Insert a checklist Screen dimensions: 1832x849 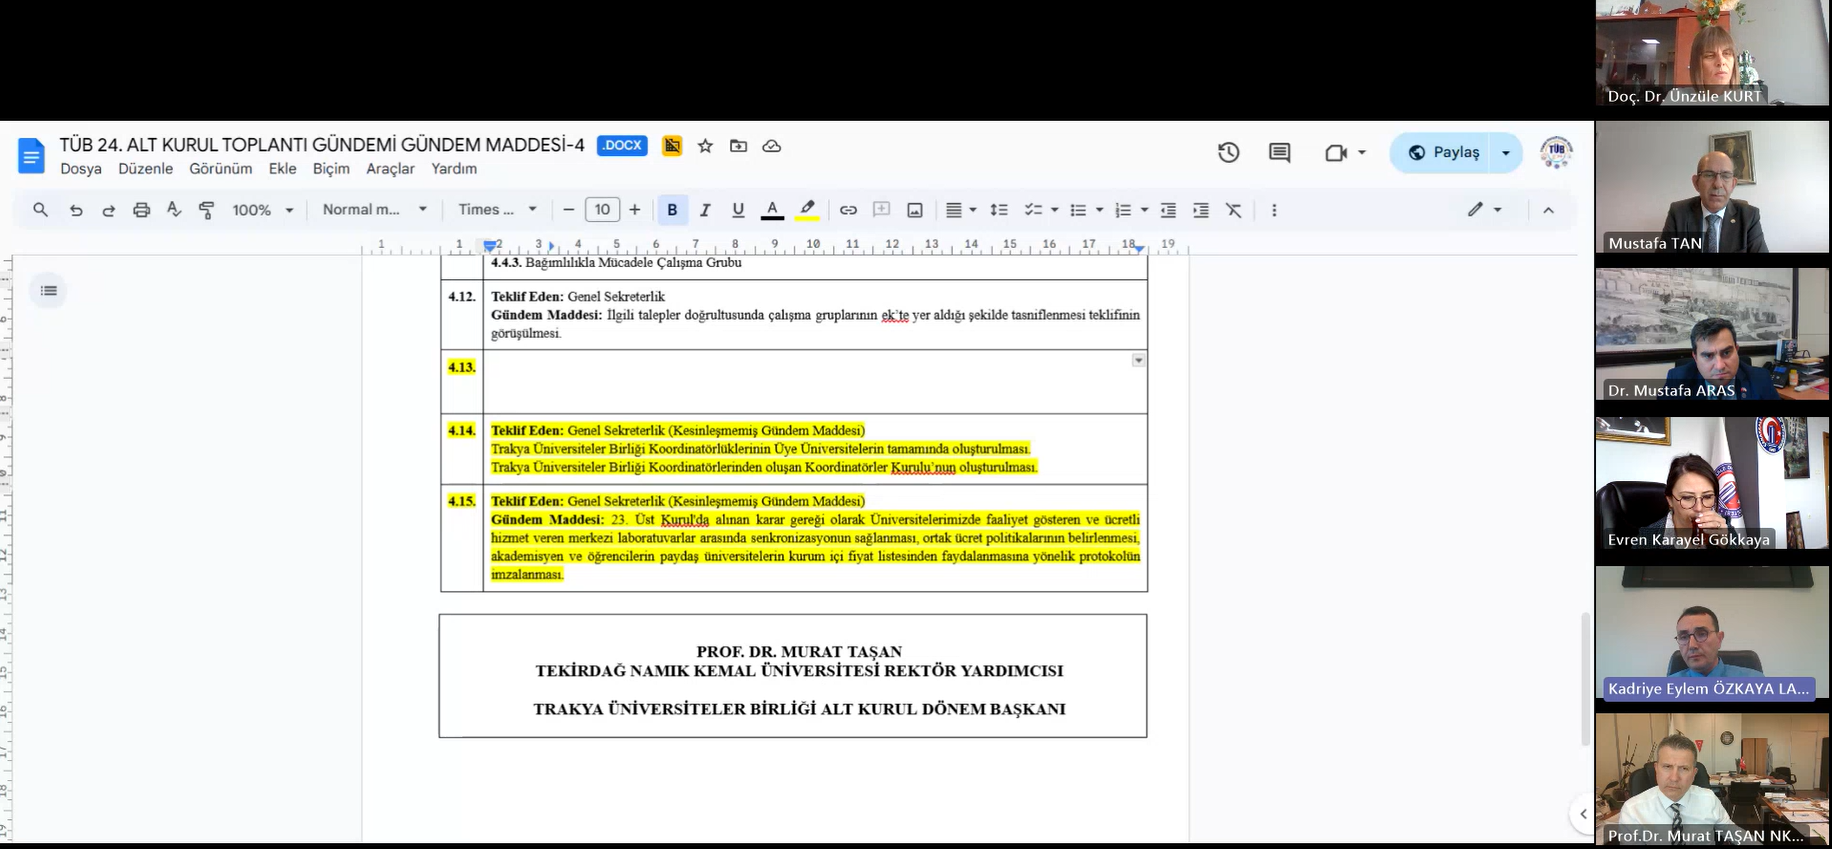(x=1033, y=210)
